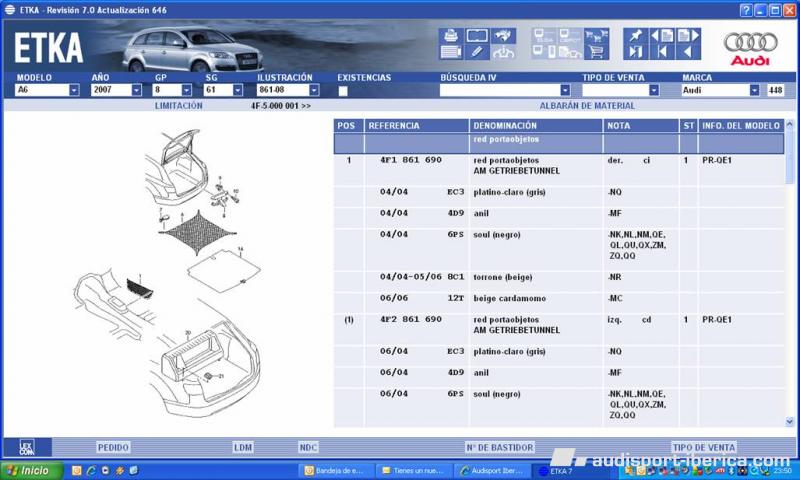The height and width of the screenshot is (480, 800).
Task: Toggle the Existencias checkbox
Action: (343, 91)
